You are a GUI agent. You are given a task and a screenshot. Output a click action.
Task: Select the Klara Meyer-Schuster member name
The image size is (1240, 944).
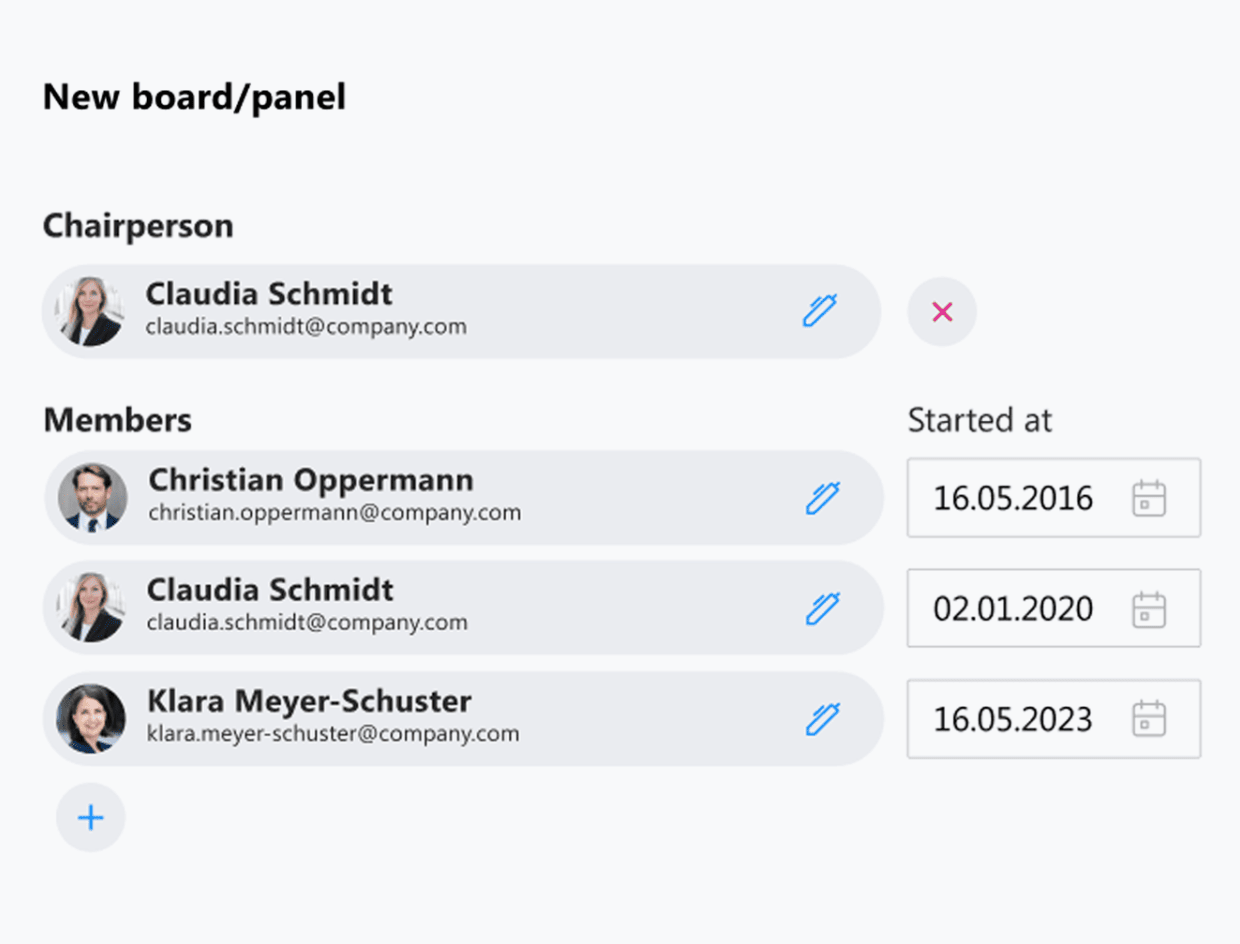[309, 701]
